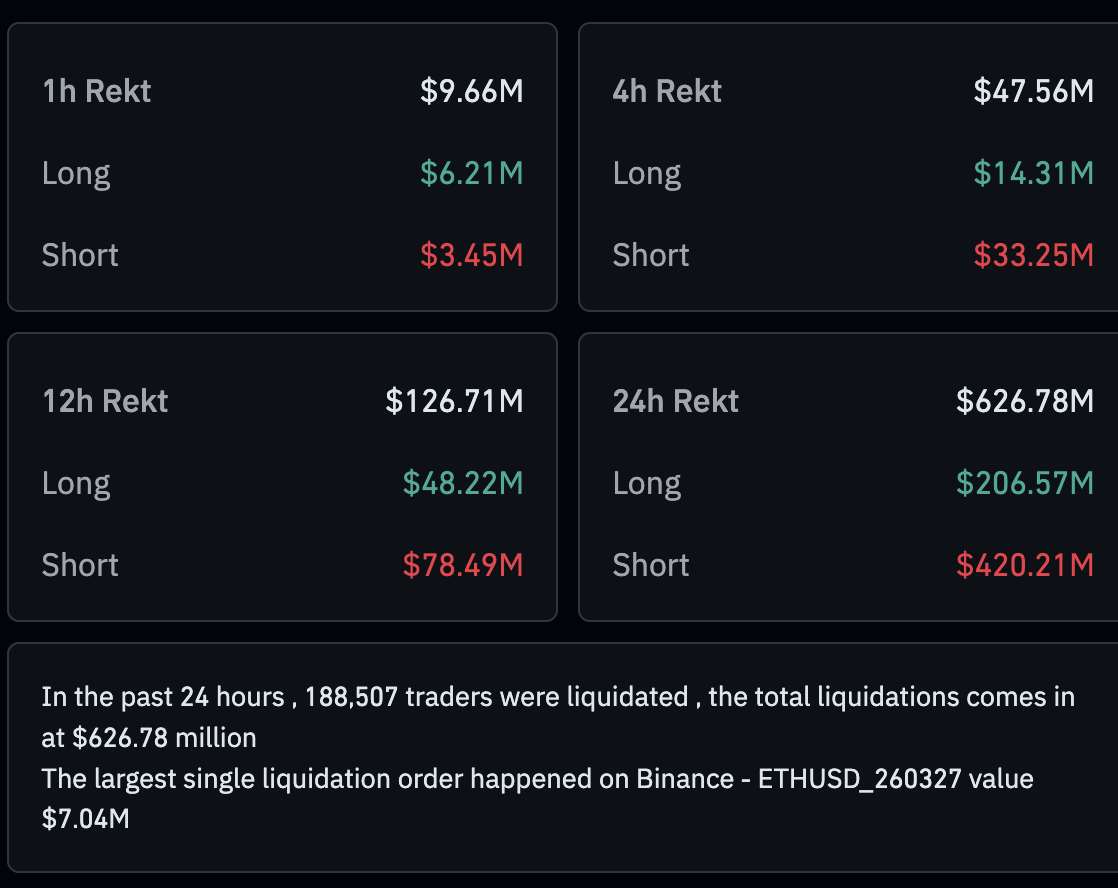
Task: Click the 1h Rekt total $9.66M
Action: coord(471,92)
